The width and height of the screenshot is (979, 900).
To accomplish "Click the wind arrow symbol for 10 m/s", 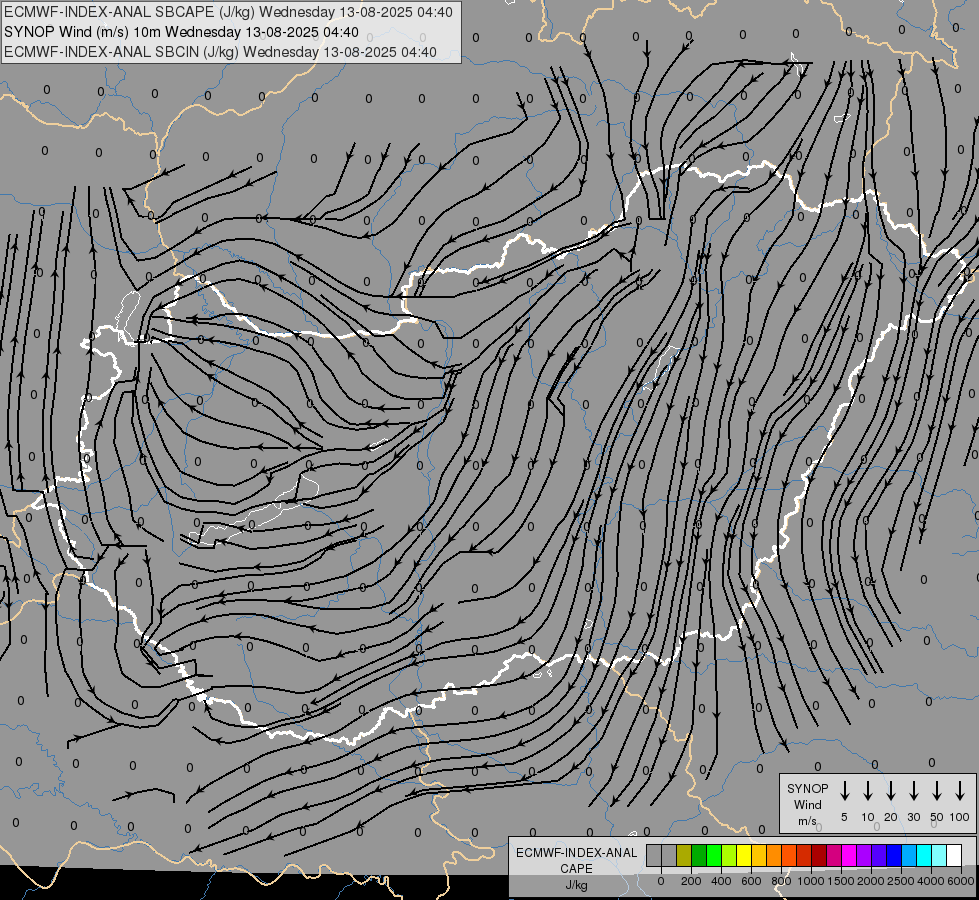I will click(x=867, y=791).
